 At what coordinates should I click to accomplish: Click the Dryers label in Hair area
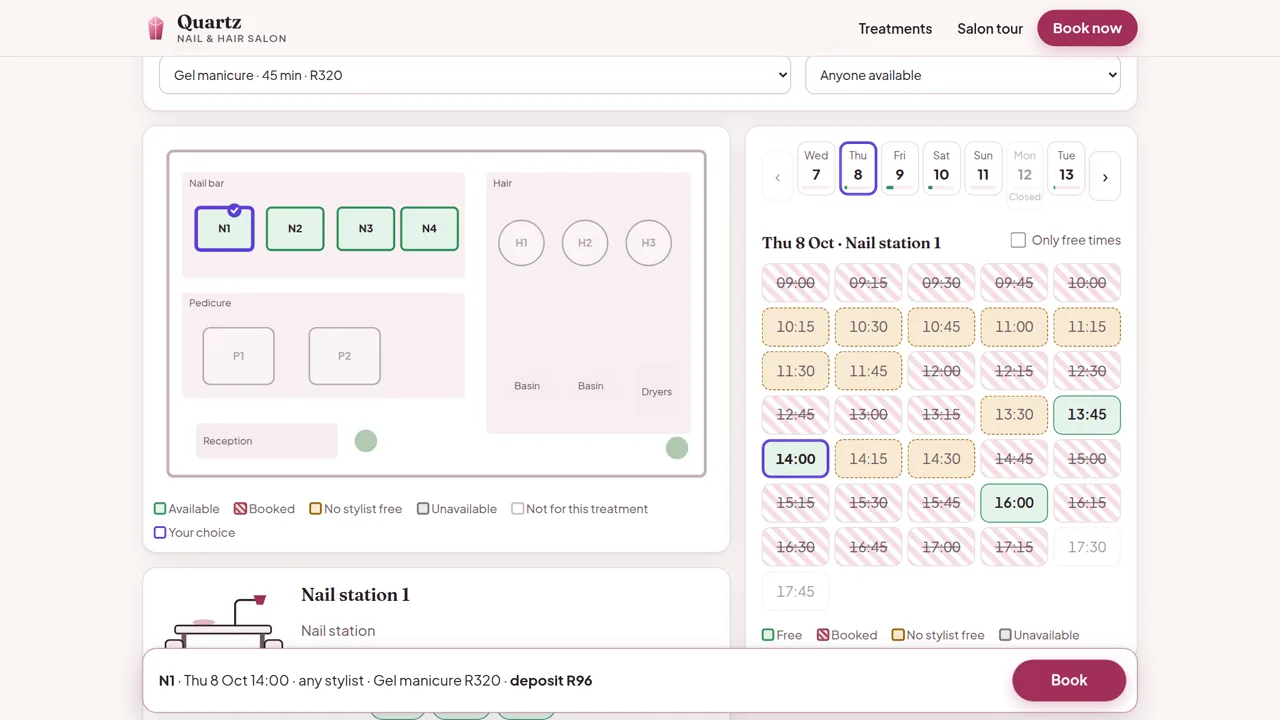(656, 392)
